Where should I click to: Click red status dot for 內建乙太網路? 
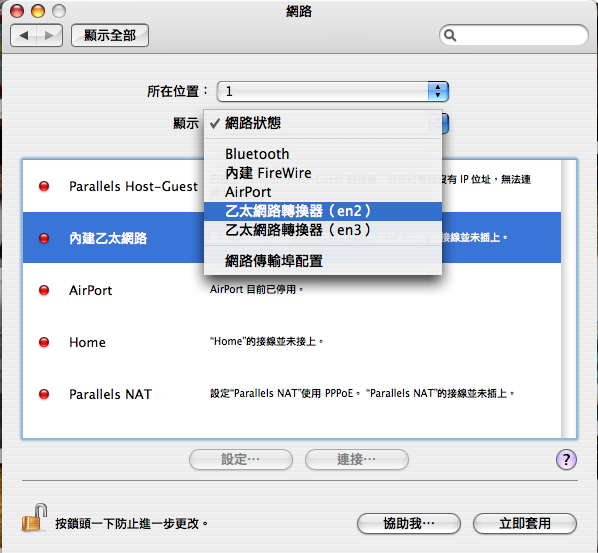(44, 238)
